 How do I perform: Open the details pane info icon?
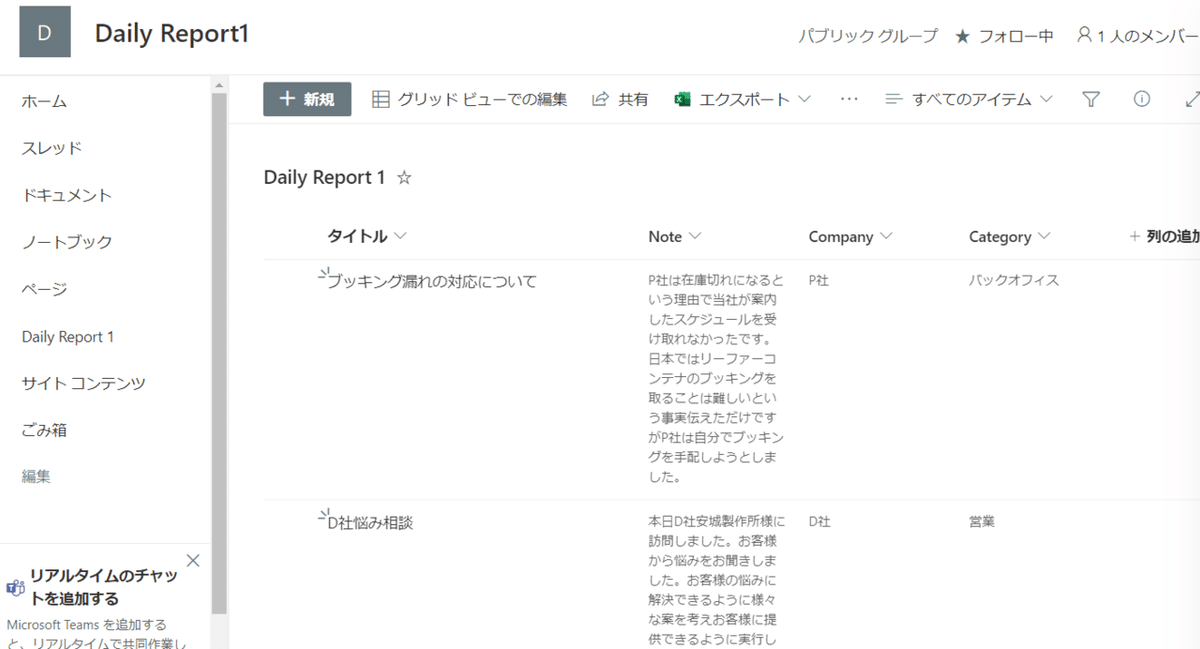click(x=1141, y=99)
